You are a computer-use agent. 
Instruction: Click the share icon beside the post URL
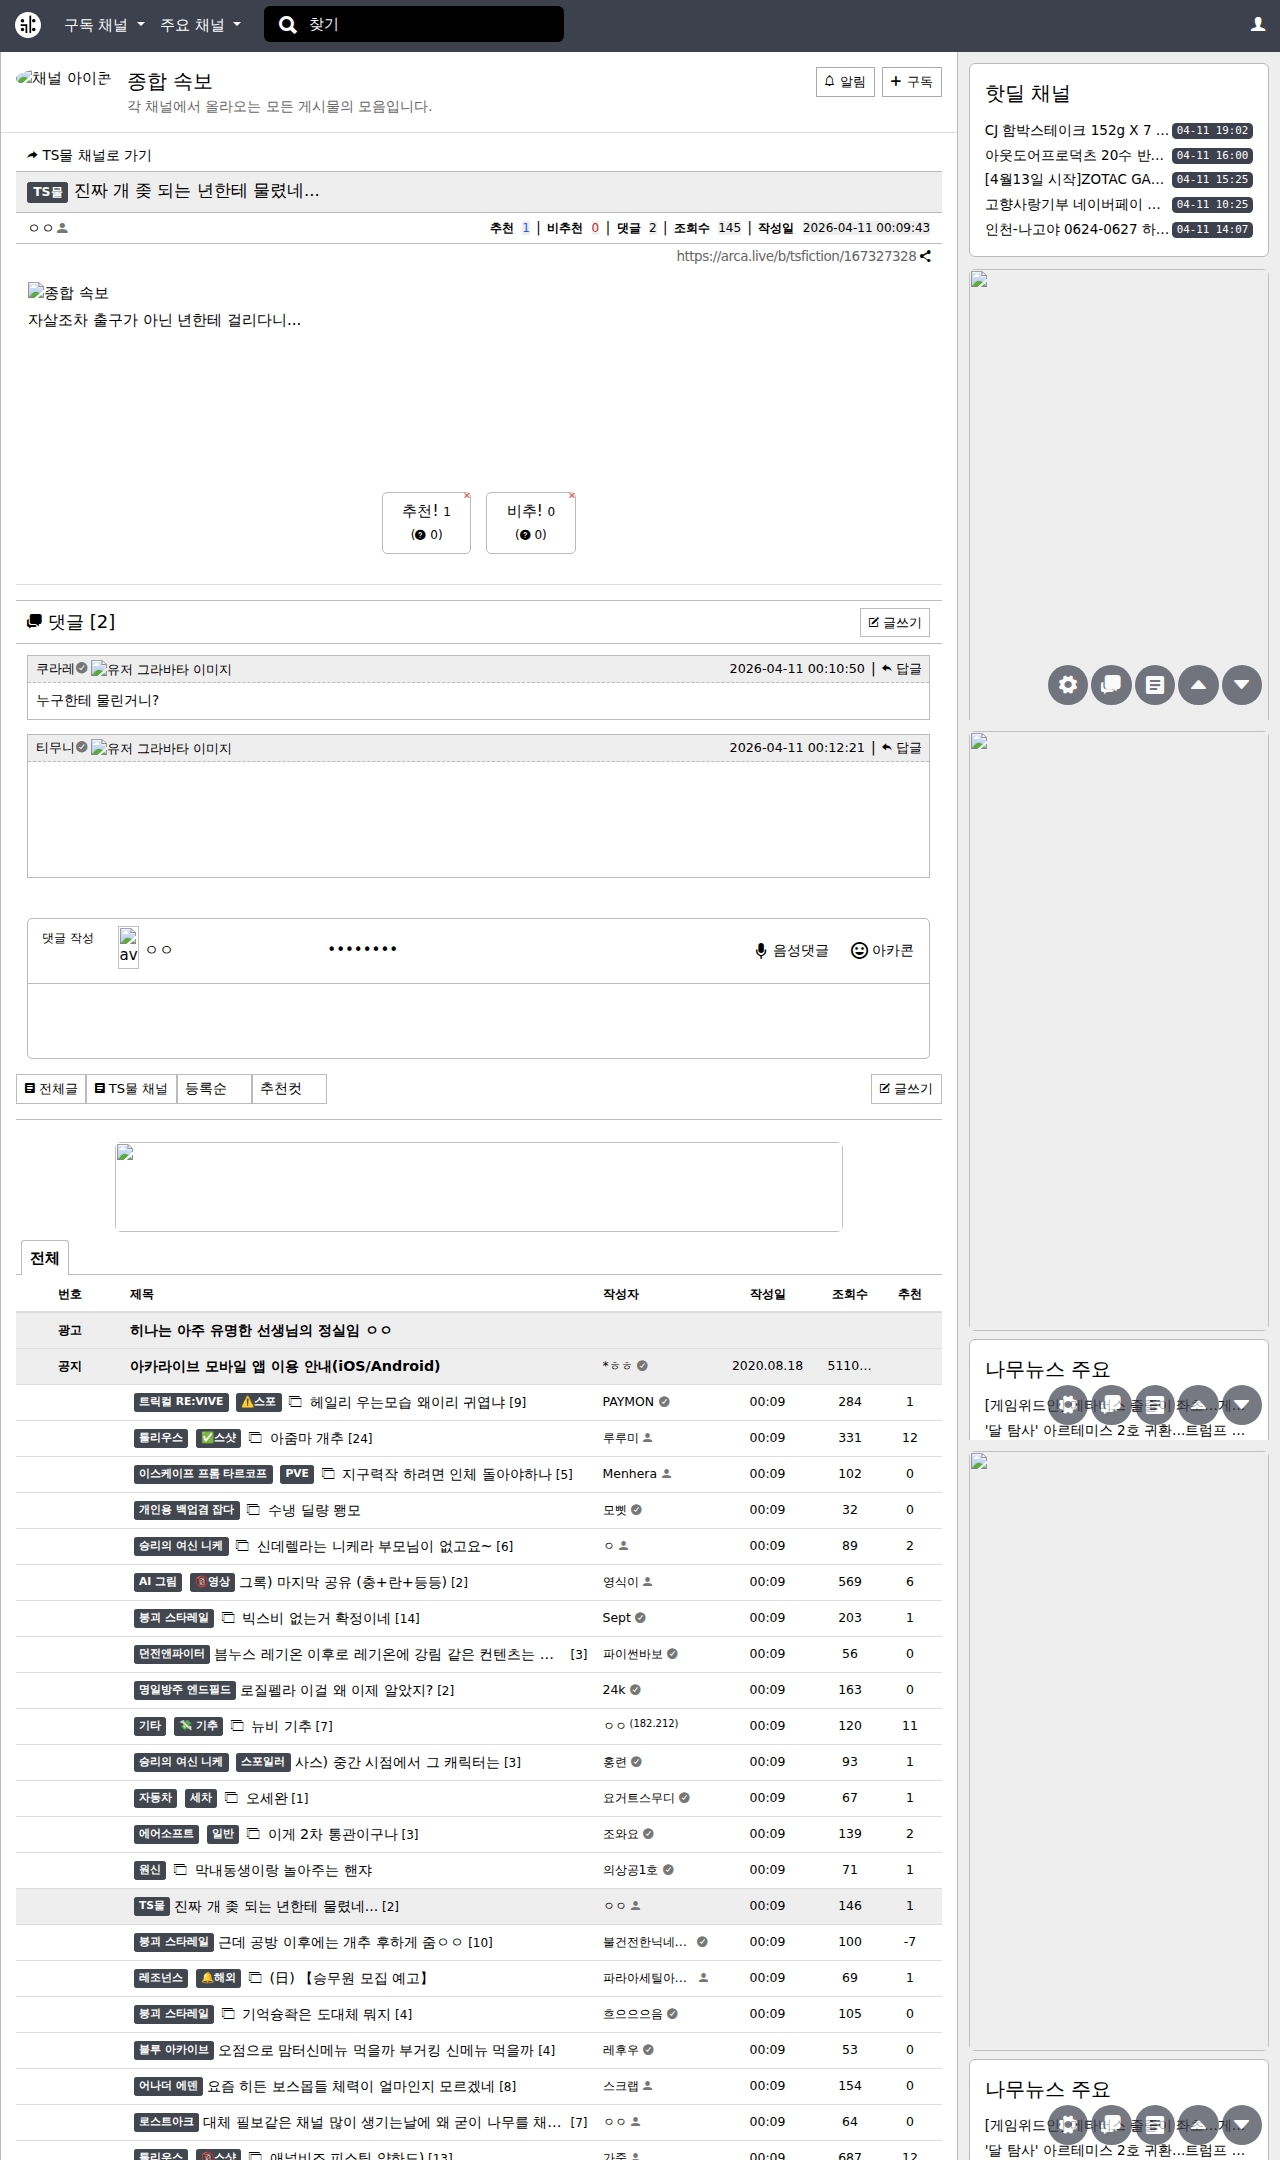(926, 256)
